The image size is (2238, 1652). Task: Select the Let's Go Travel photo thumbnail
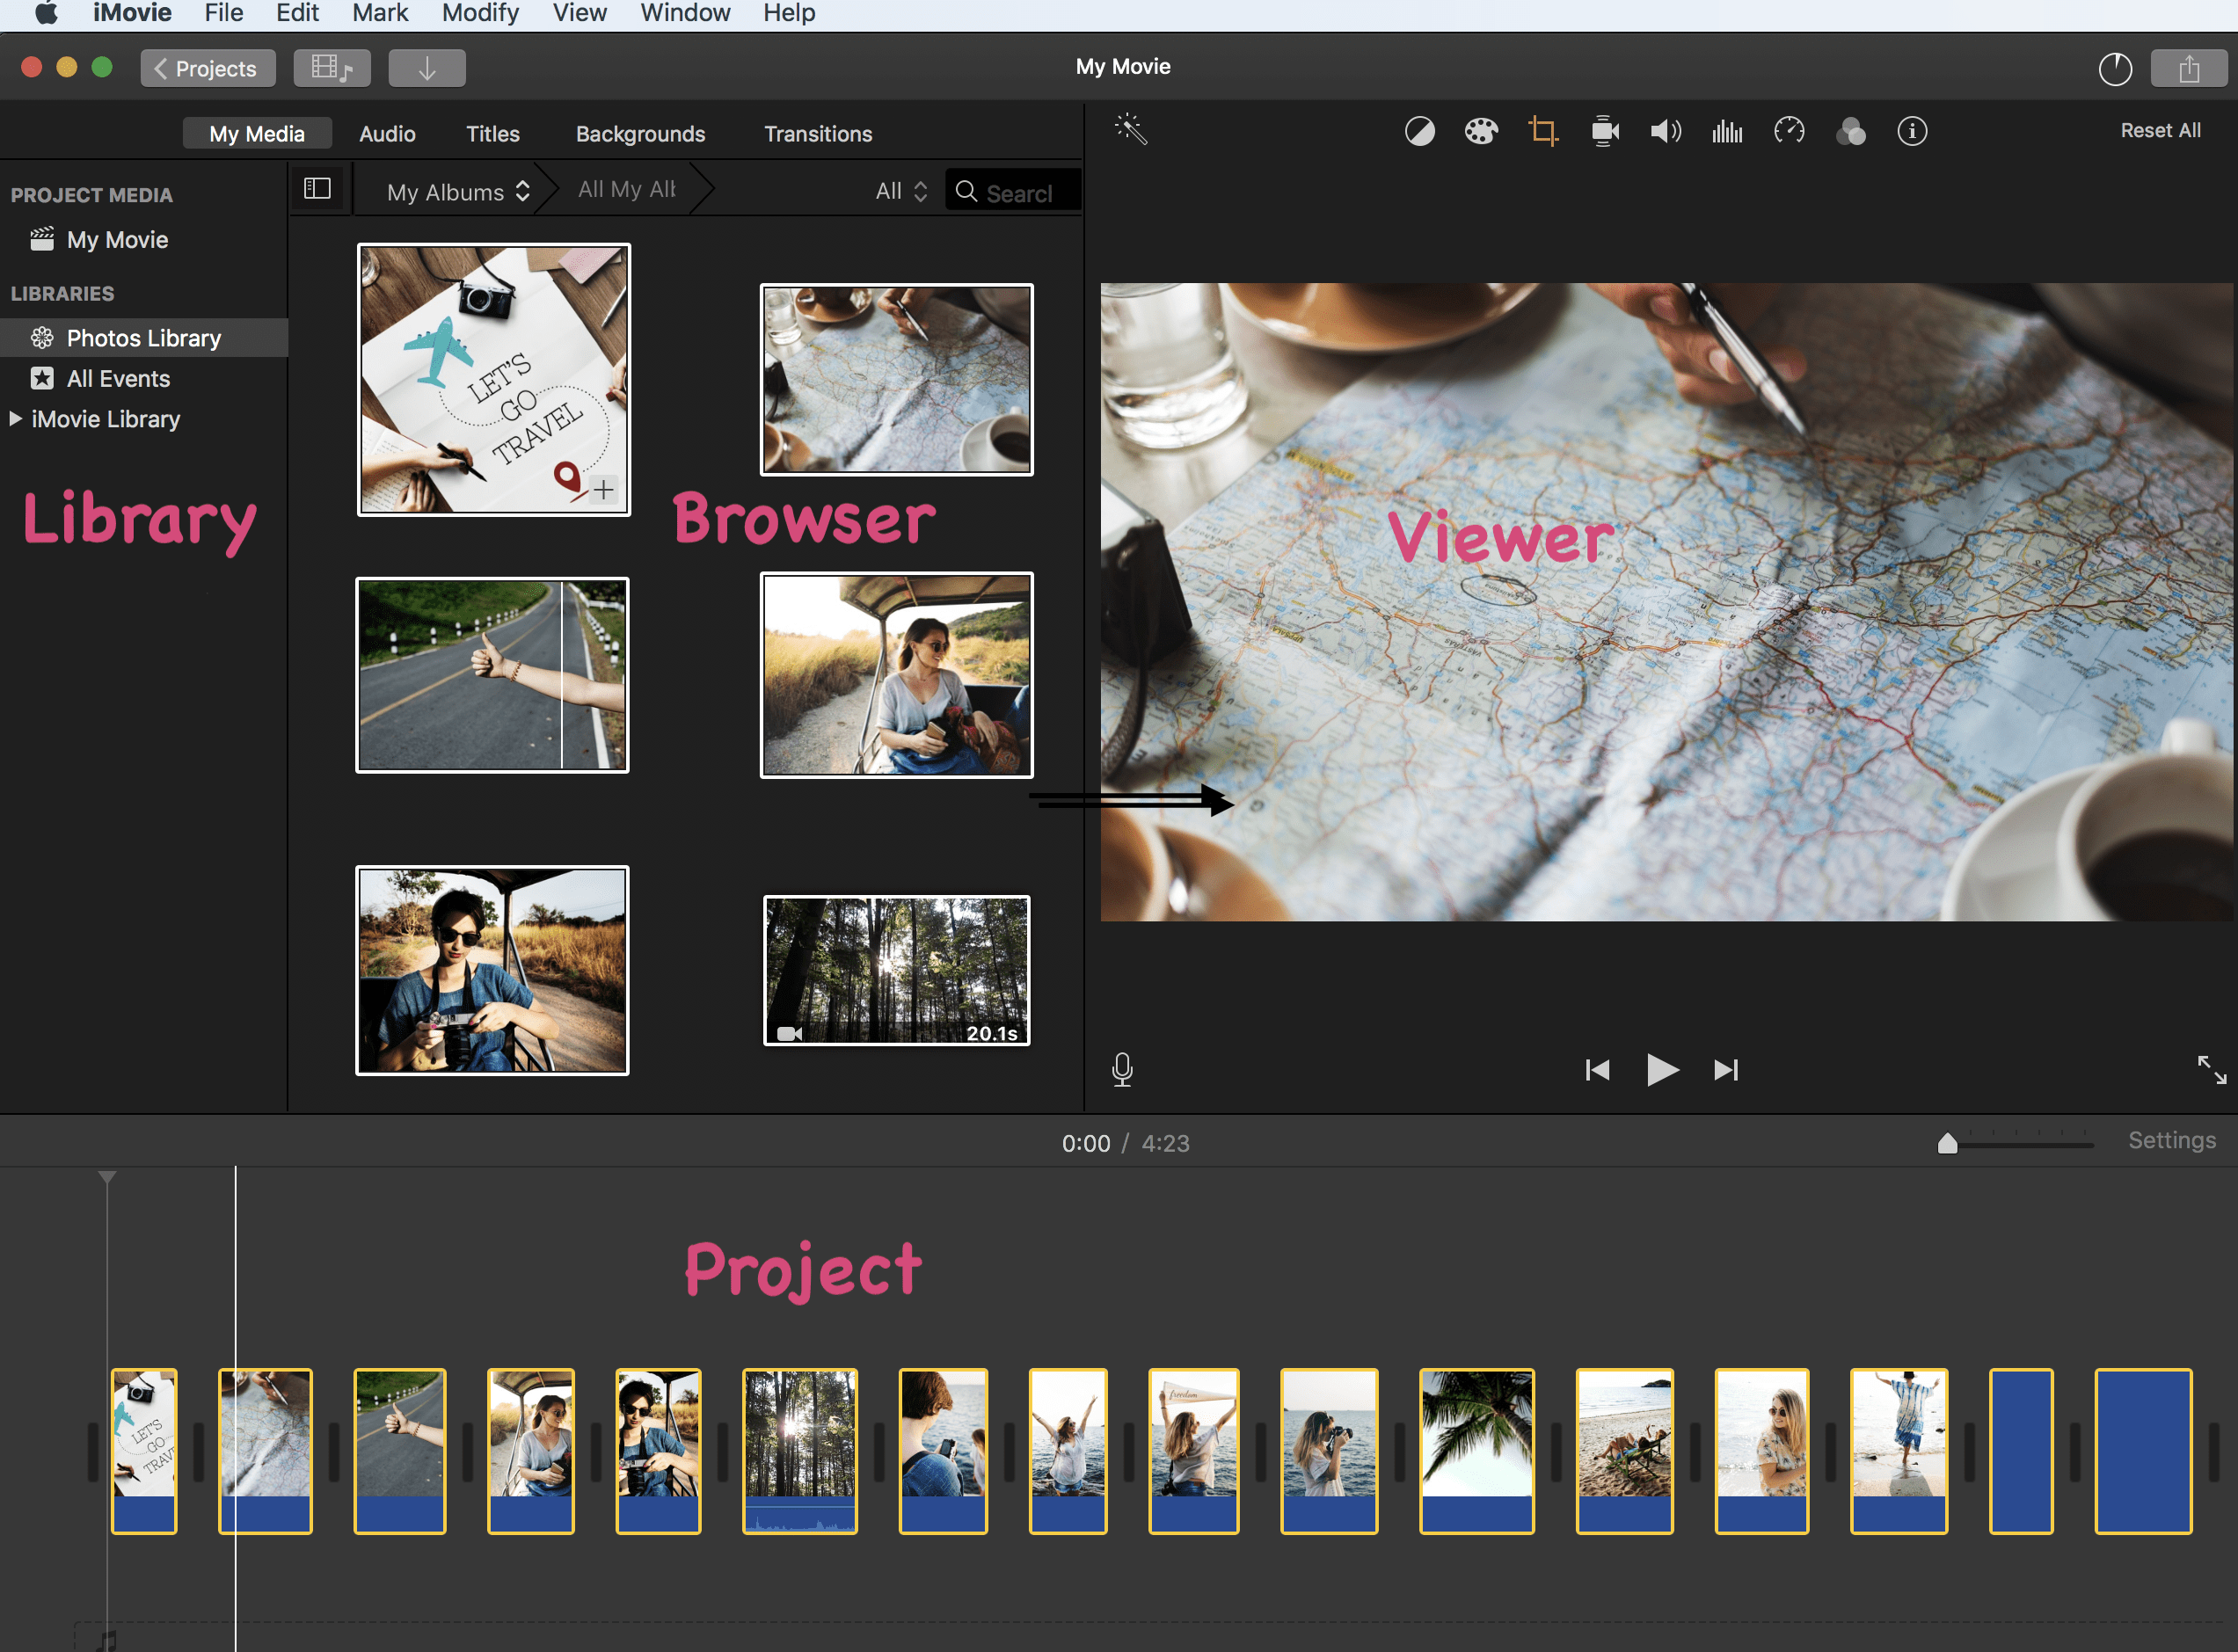[494, 380]
